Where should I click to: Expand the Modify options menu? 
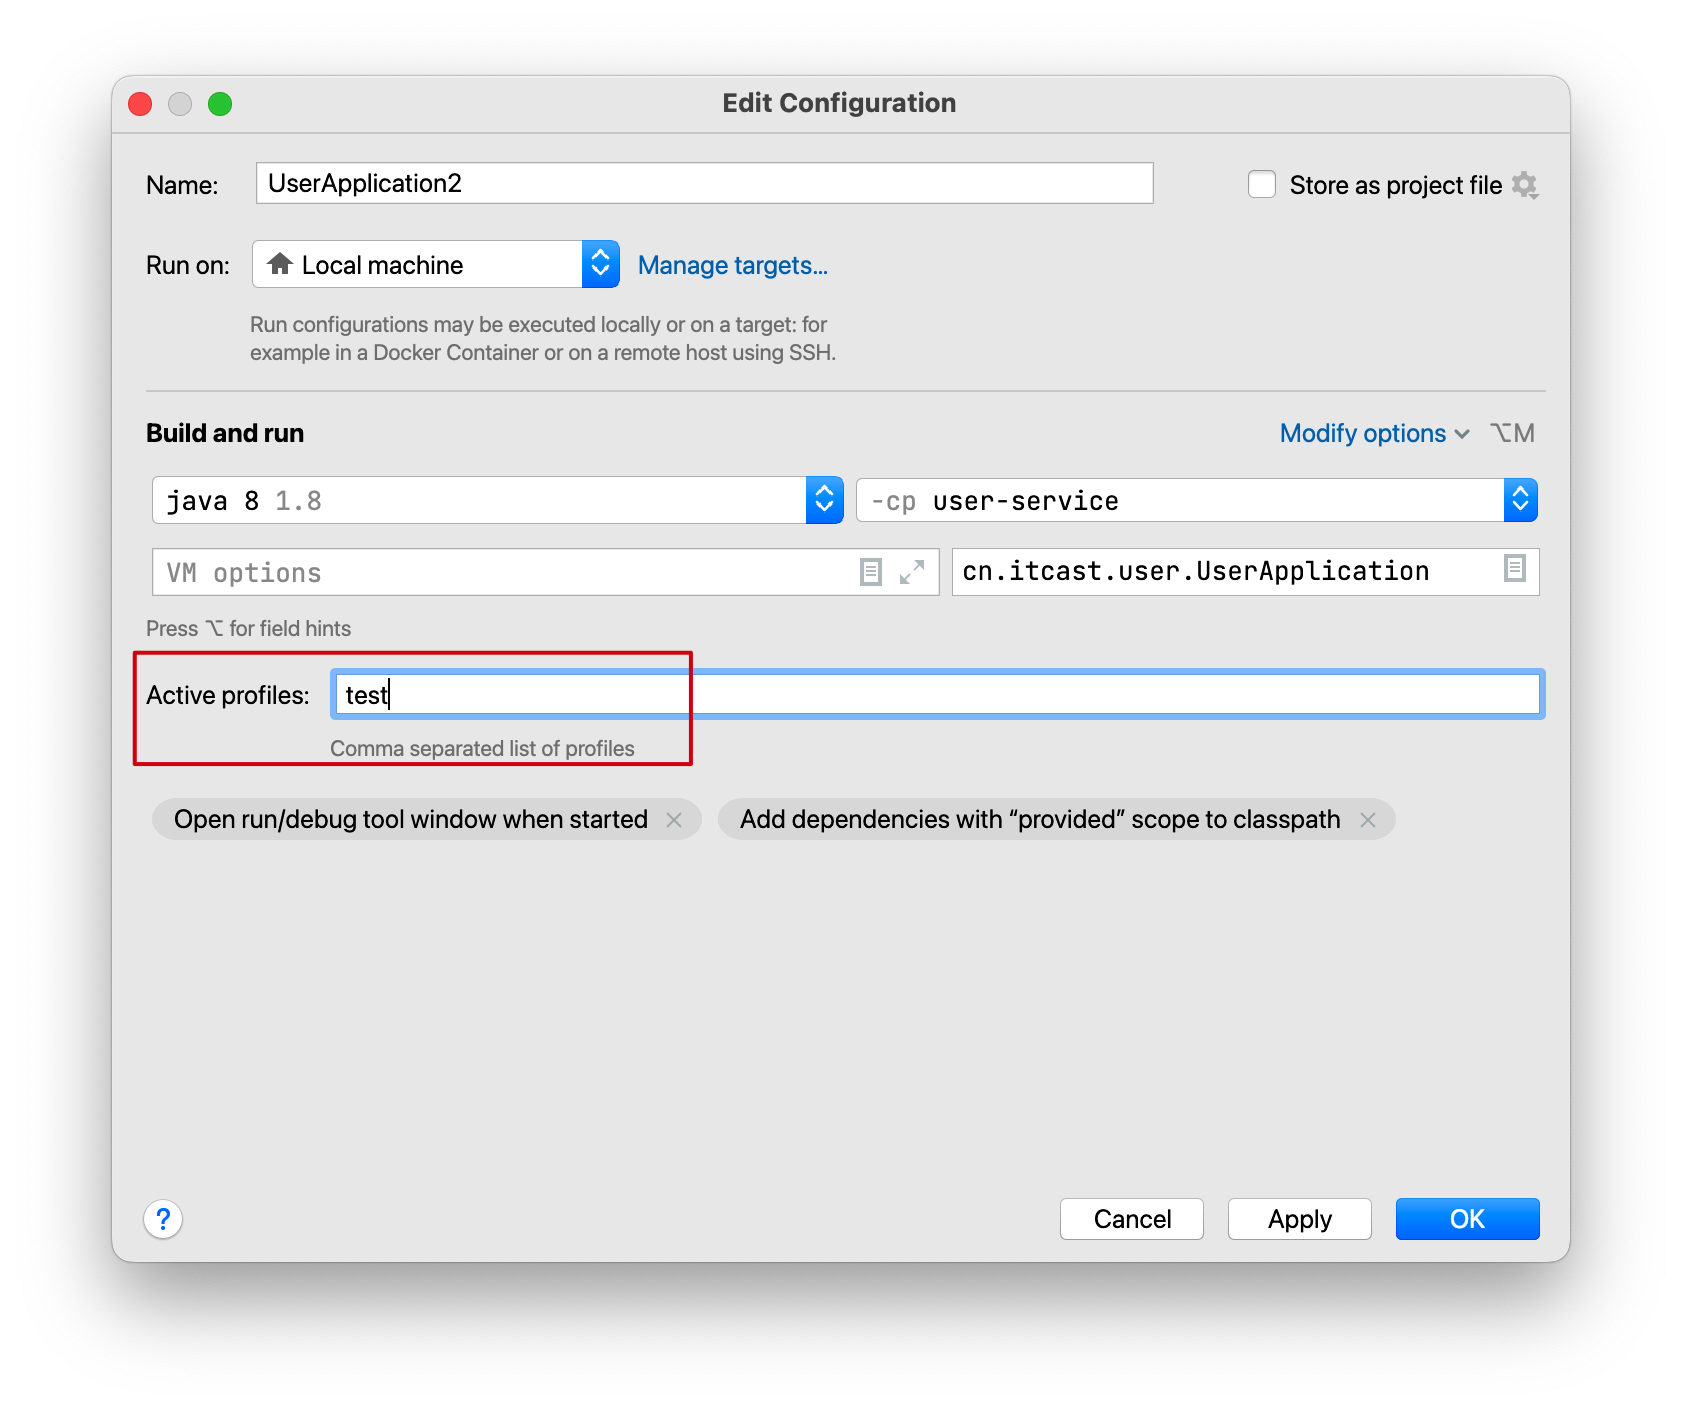pos(1375,433)
